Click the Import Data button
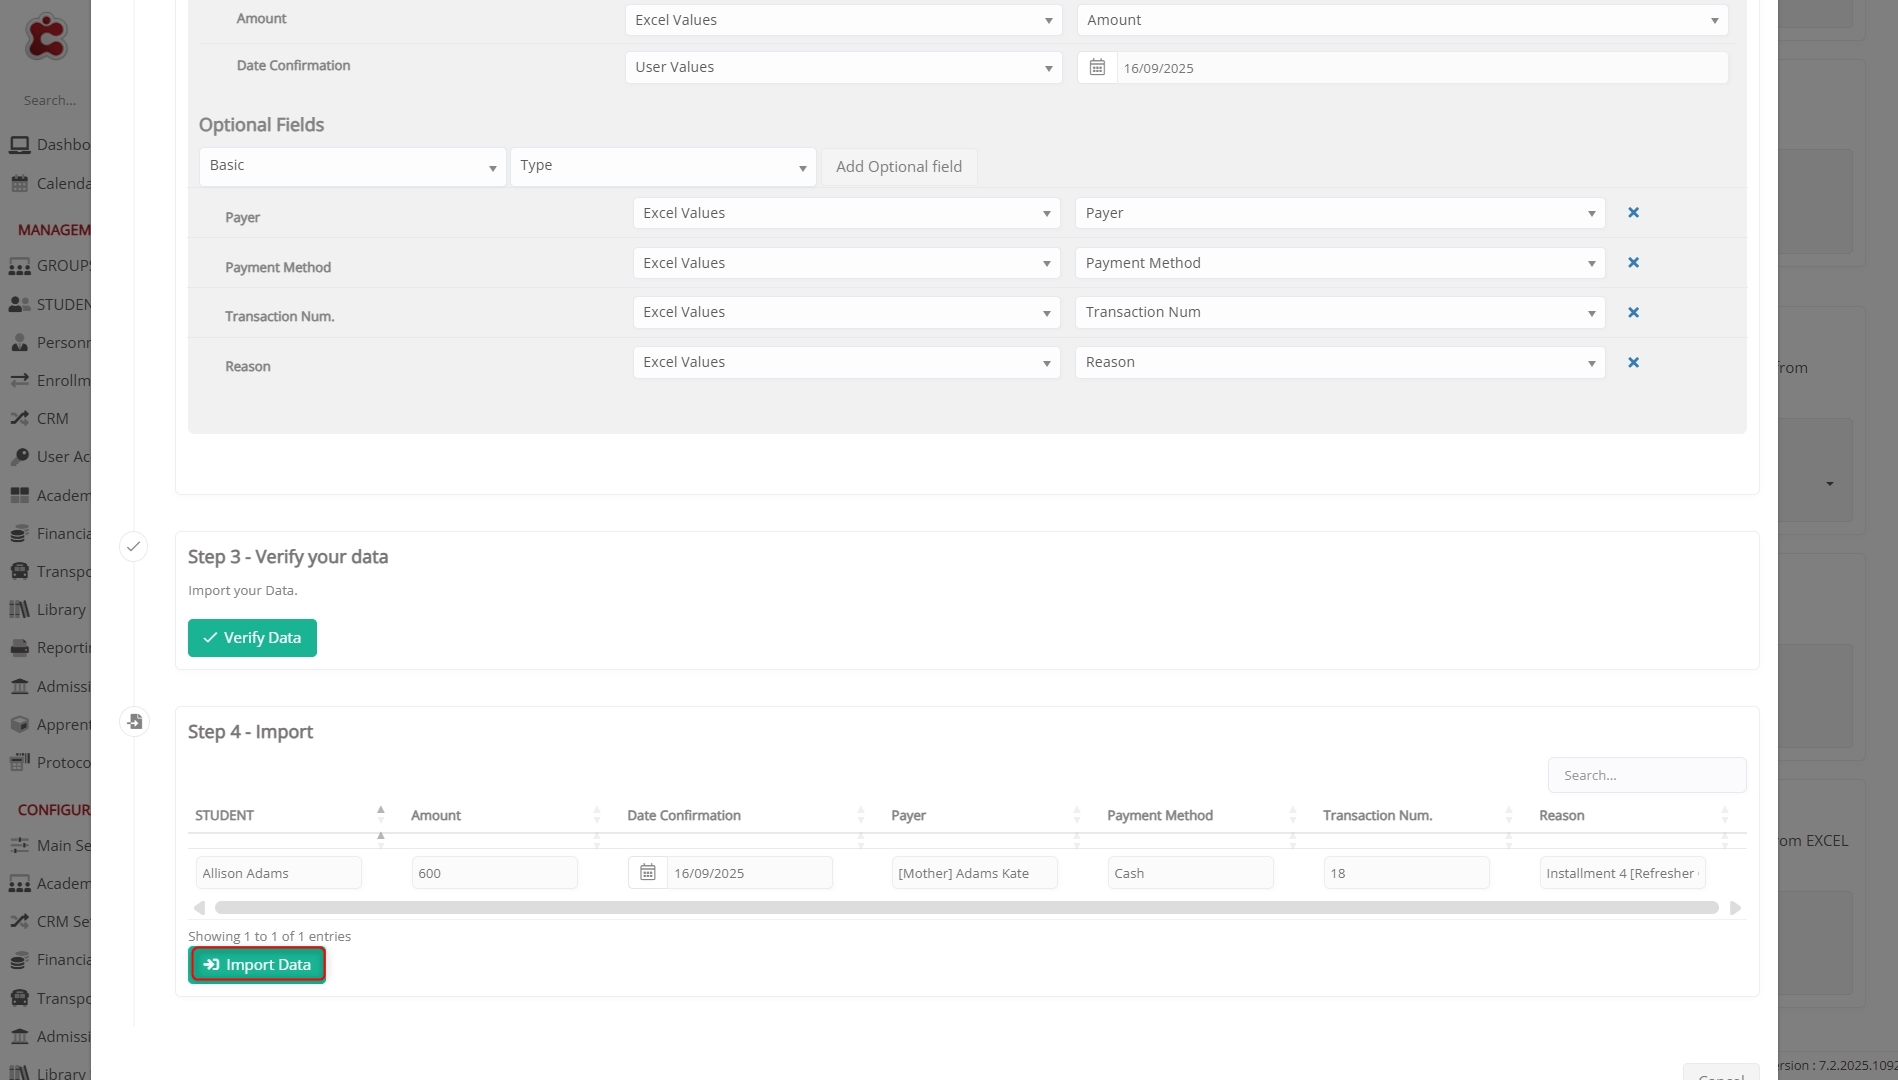This screenshot has width=1898, height=1080. click(x=257, y=965)
